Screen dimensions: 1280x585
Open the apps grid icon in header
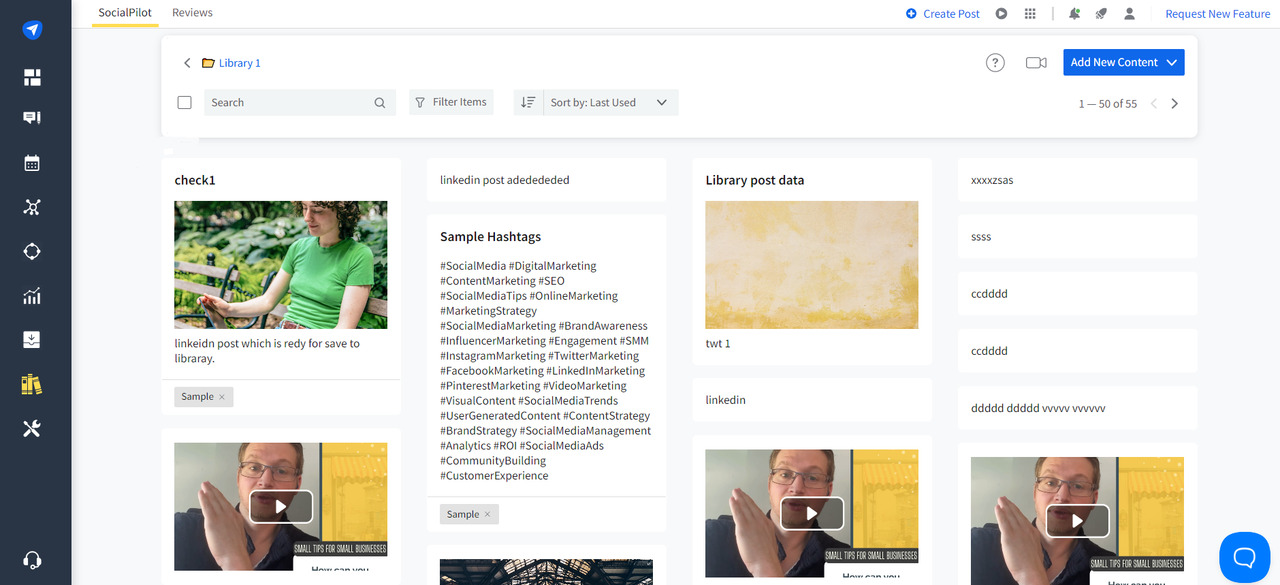point(1030,14)
